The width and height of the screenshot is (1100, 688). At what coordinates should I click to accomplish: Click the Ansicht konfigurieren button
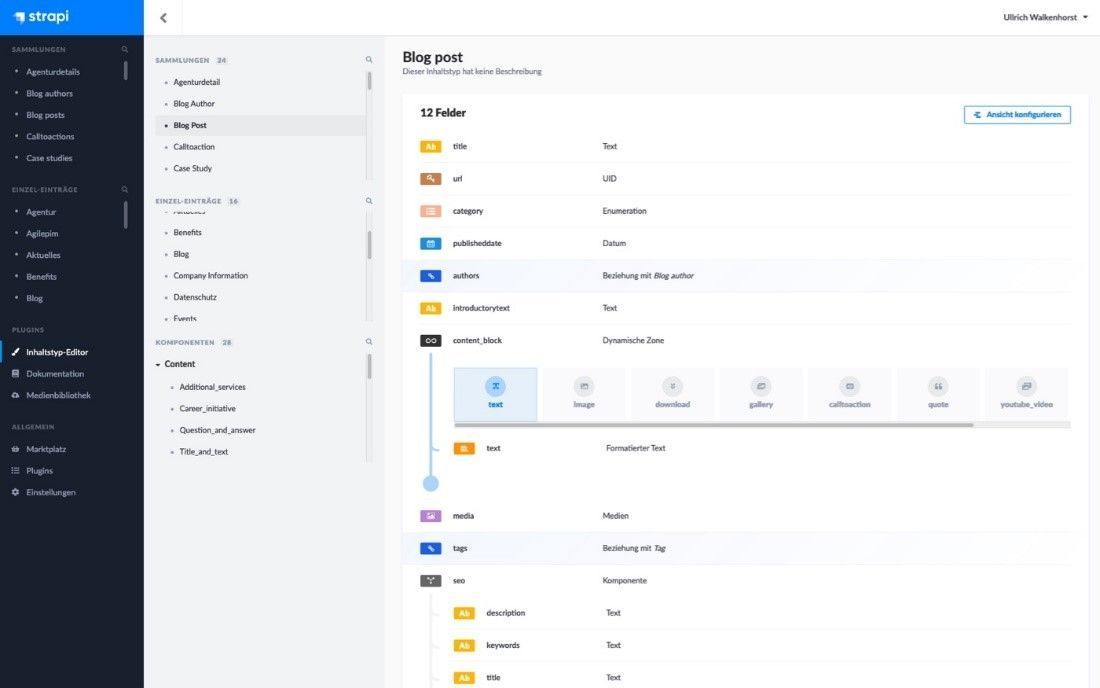coord(1018,113)
